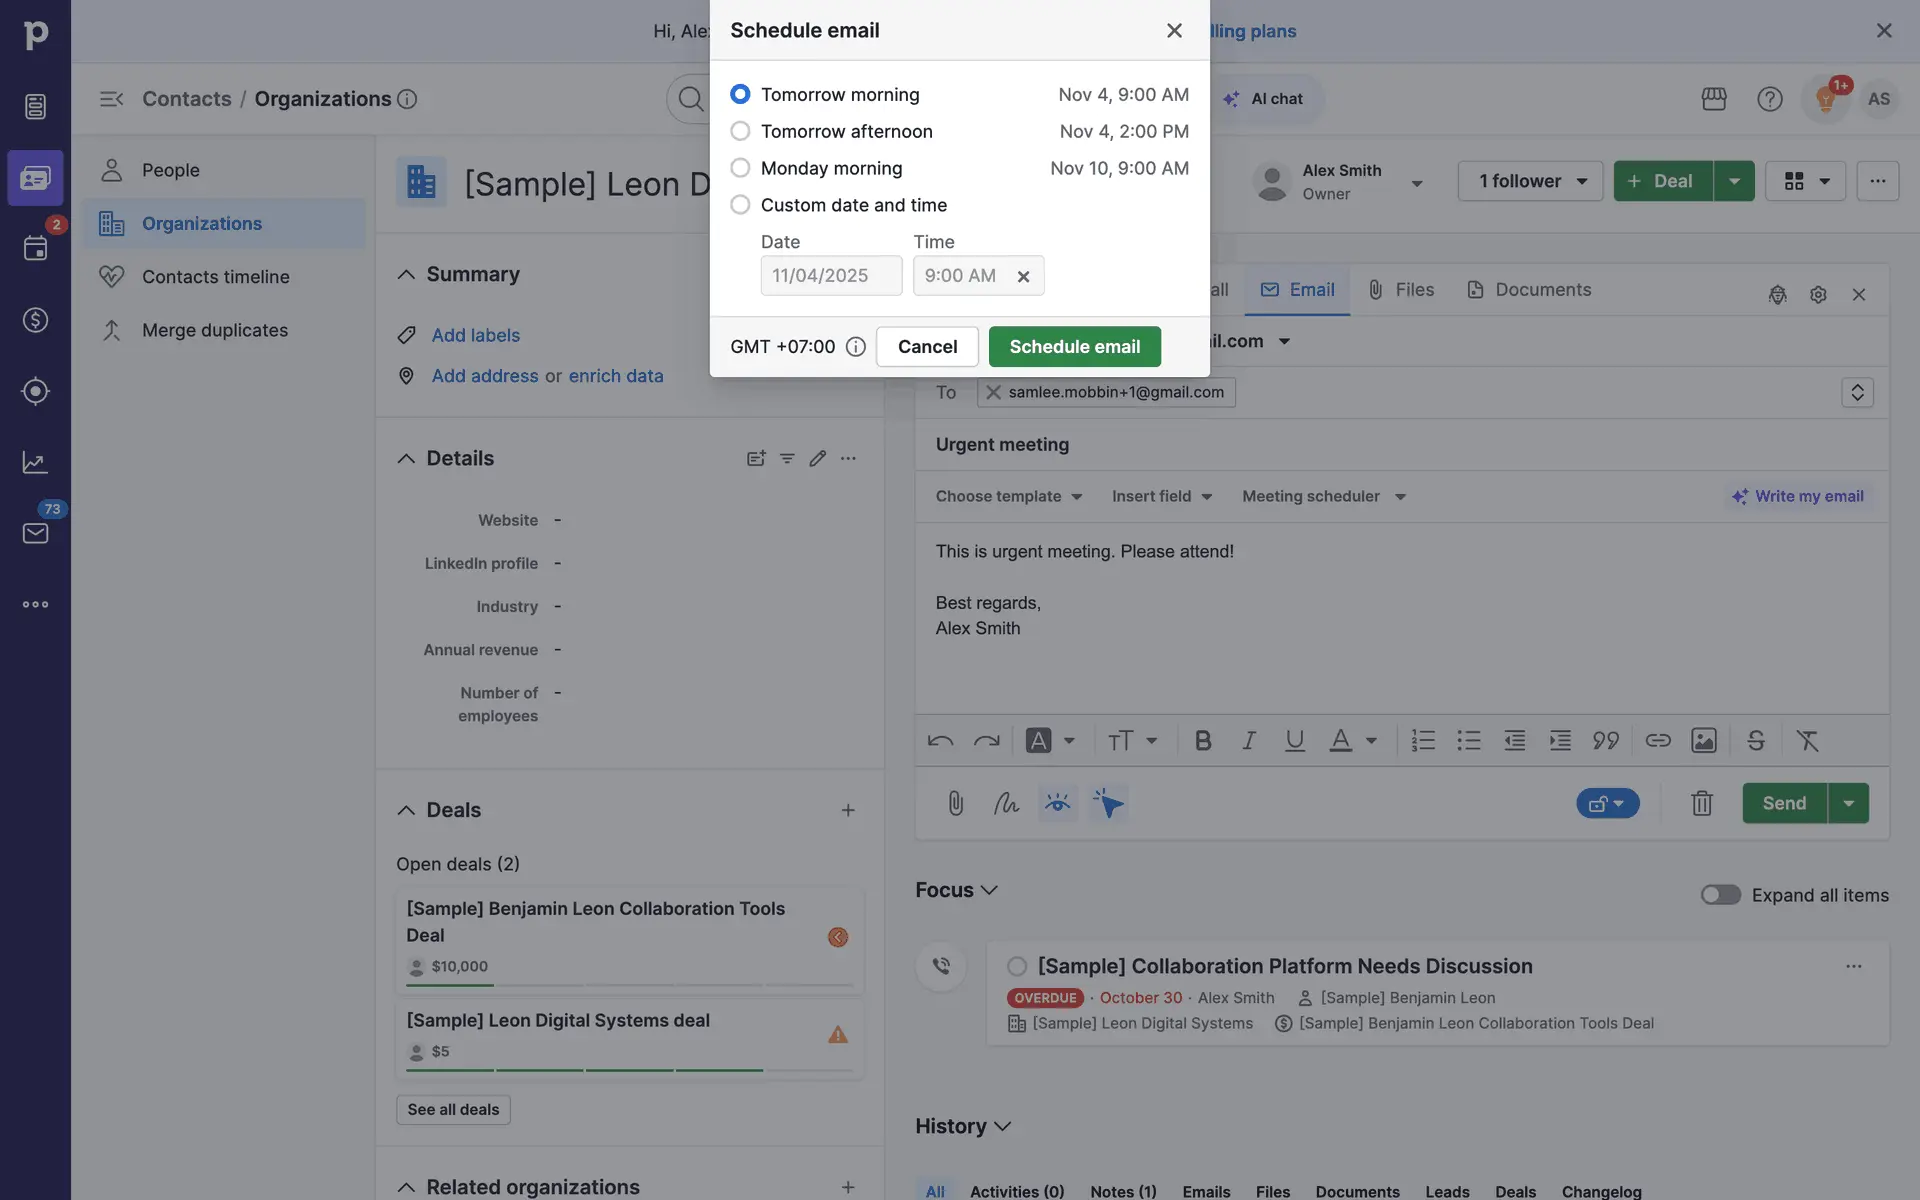Click the email signature icon
The height and width of the screenshot is (1200, 1920).
click(1006, 803)
